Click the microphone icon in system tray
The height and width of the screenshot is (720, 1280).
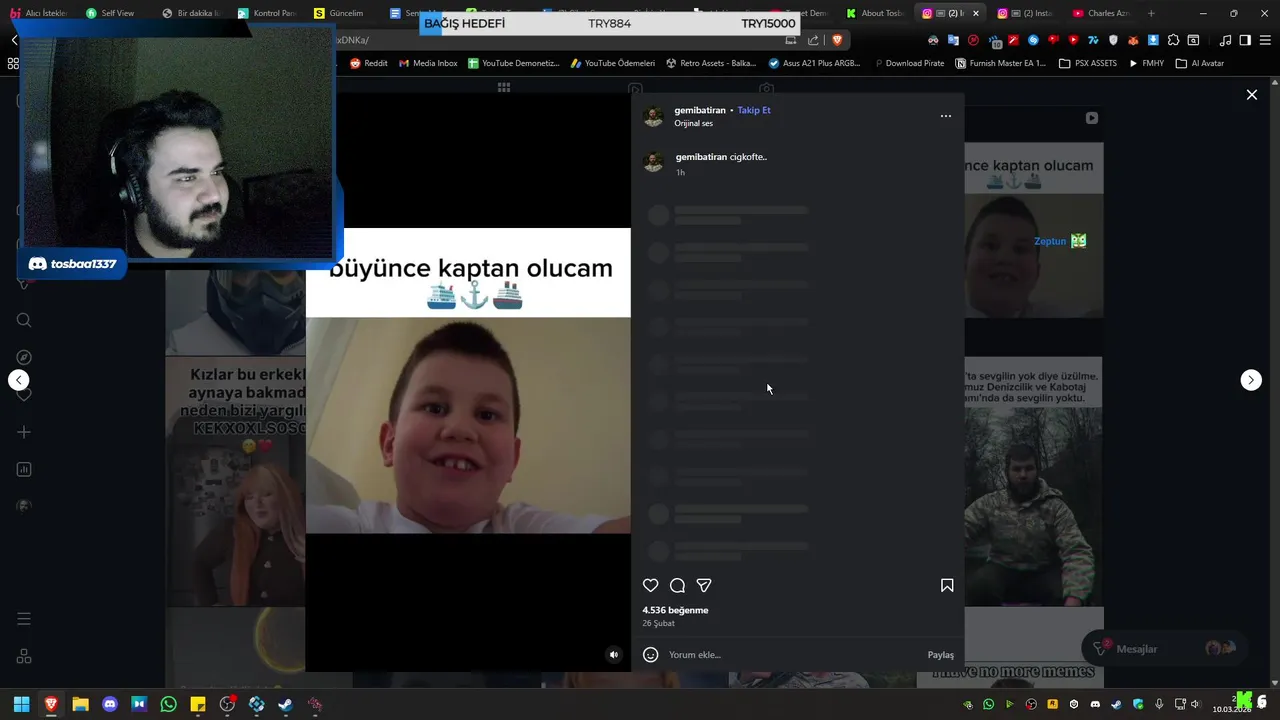click(1159, 704)
